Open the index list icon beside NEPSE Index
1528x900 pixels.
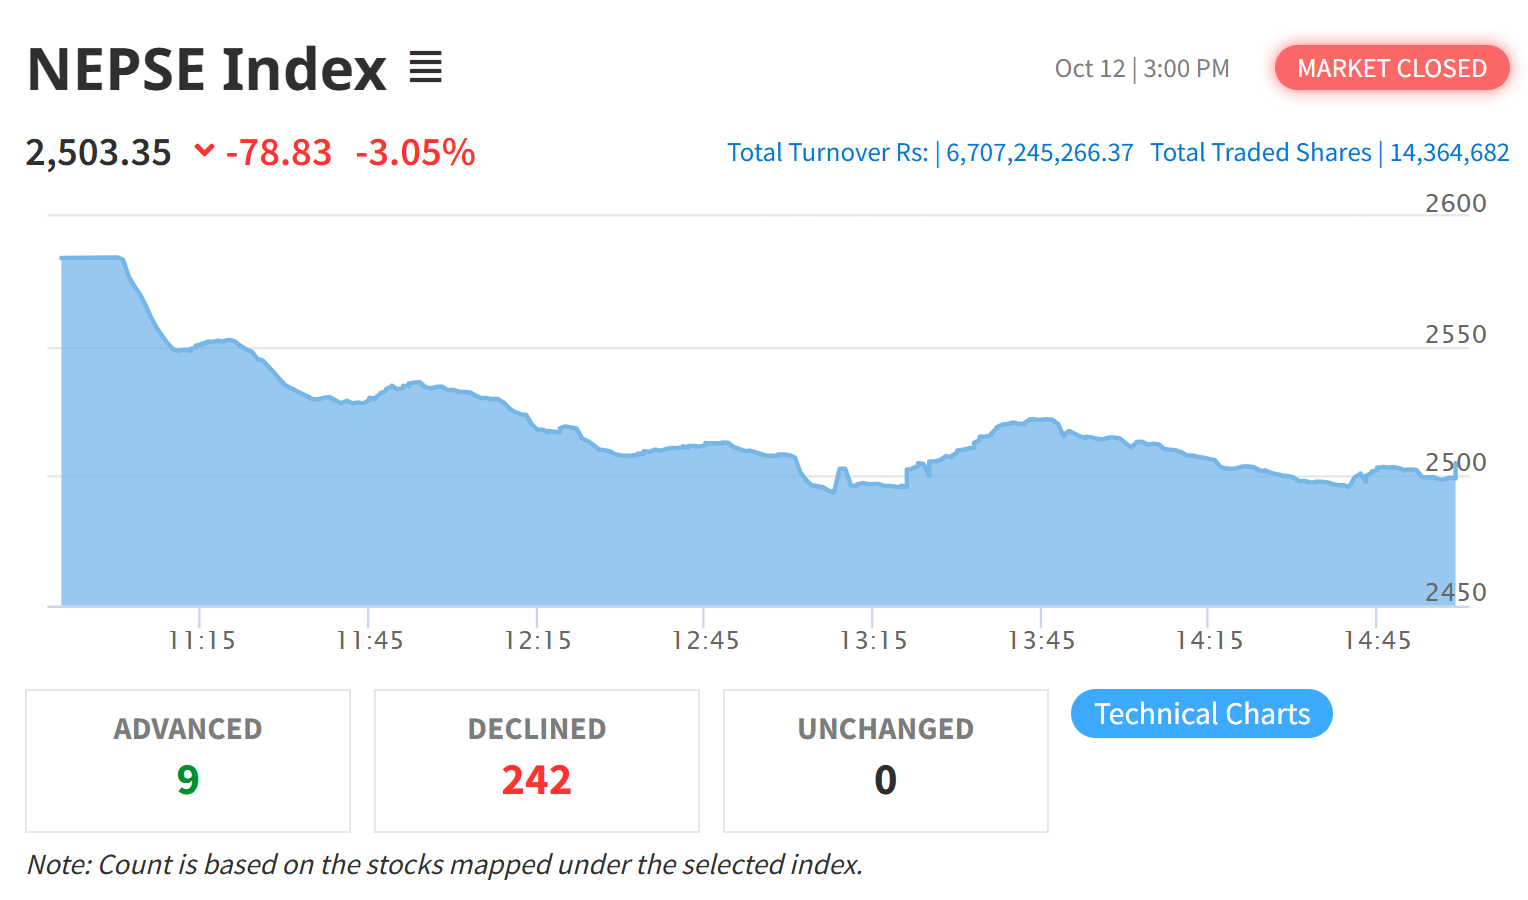(425, 68)
